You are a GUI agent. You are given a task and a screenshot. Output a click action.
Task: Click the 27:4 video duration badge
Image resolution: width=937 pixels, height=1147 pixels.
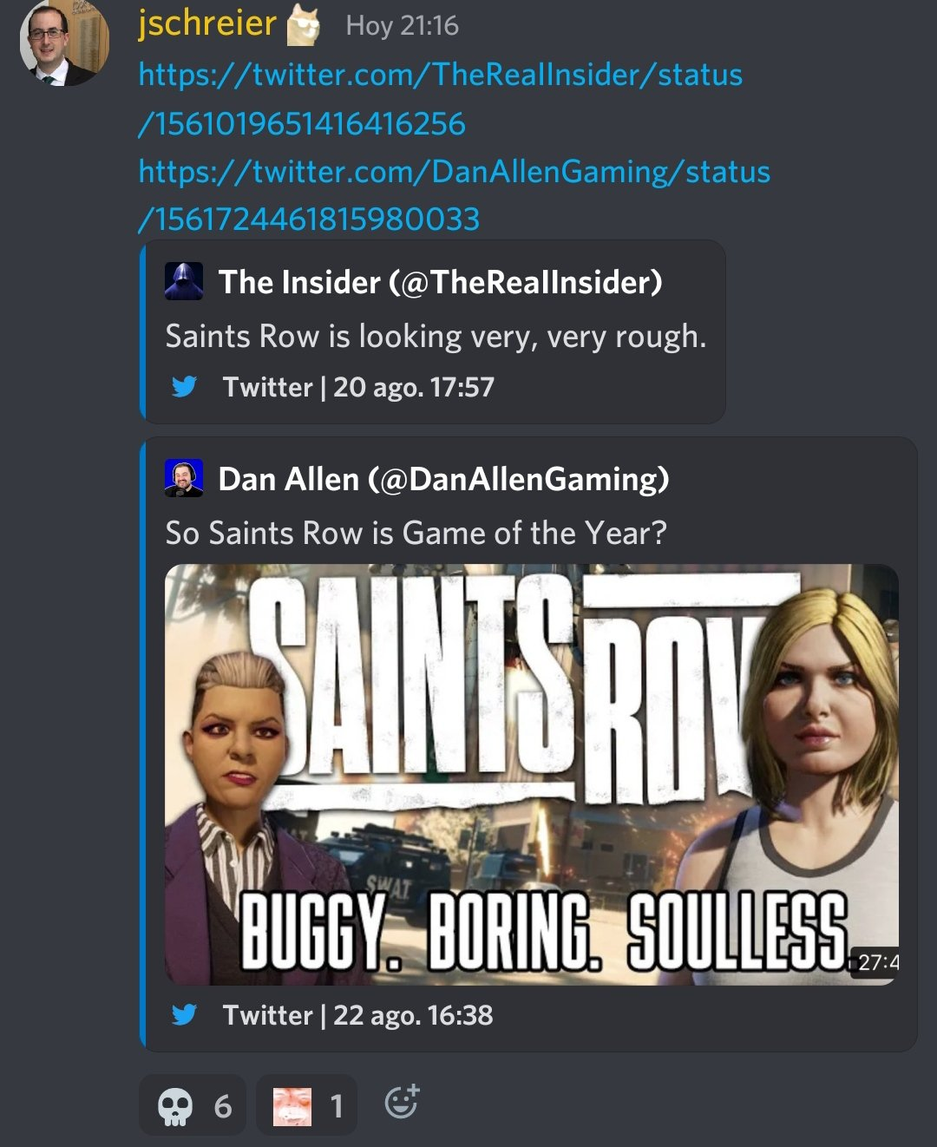click(876, 962)
